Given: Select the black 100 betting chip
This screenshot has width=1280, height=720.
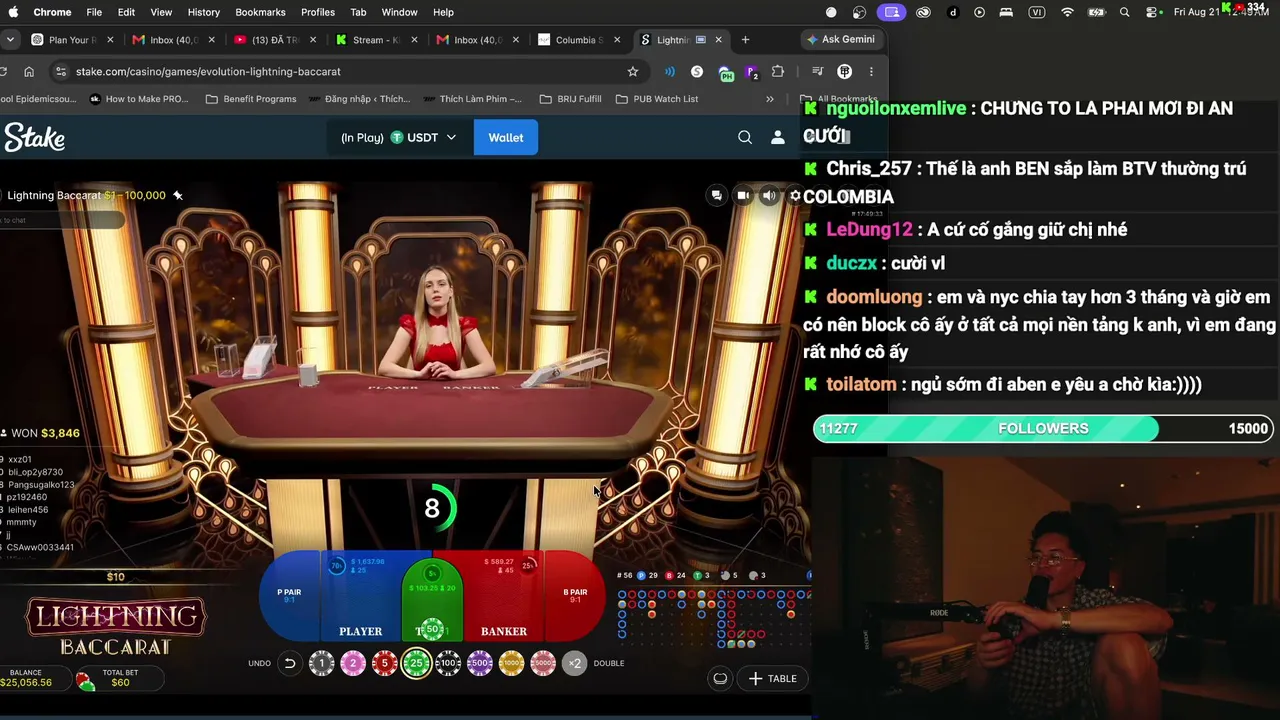Looking at the screenshot, I should point(449,663).
